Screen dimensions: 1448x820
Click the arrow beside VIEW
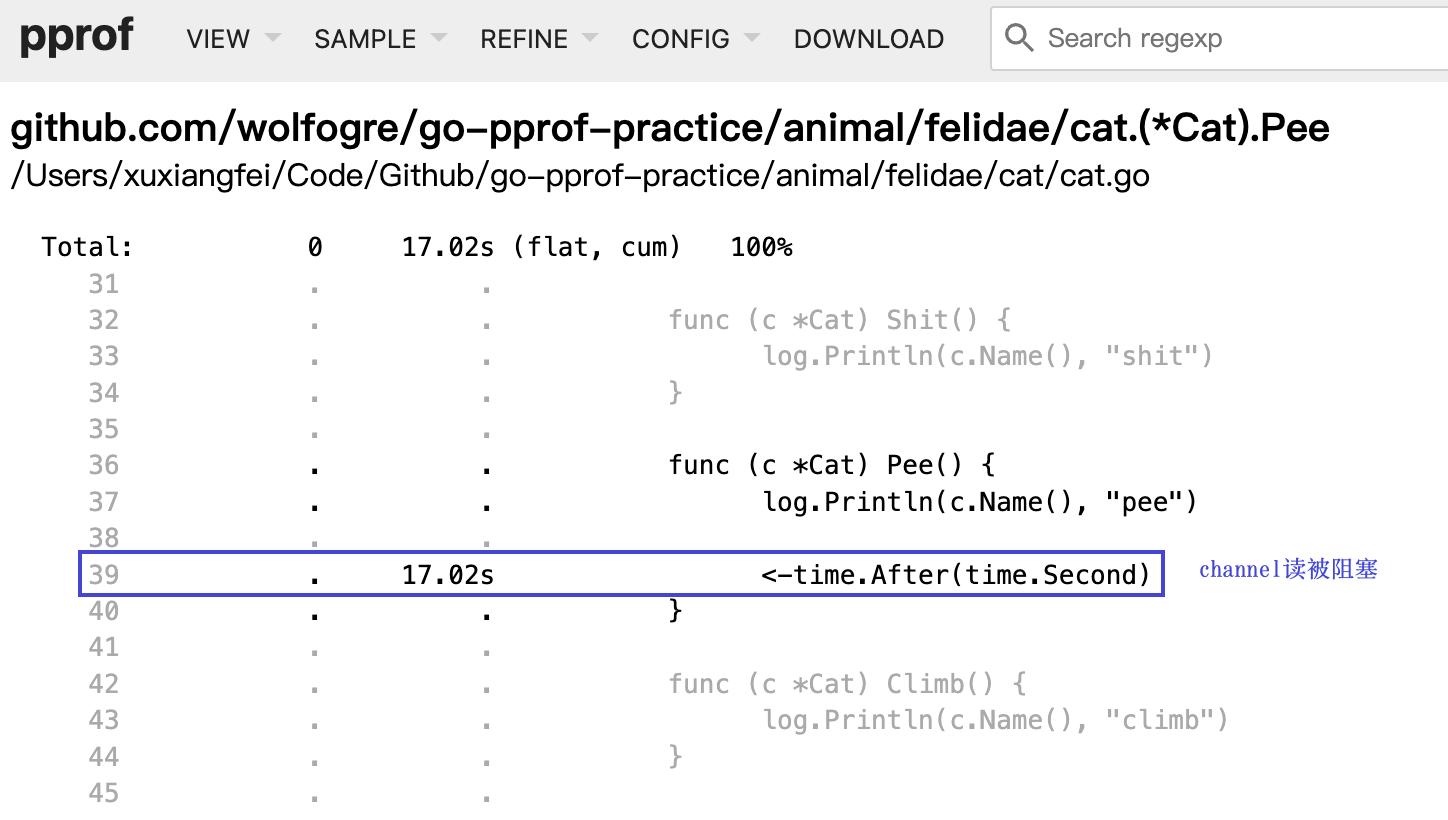pos(272,39)
